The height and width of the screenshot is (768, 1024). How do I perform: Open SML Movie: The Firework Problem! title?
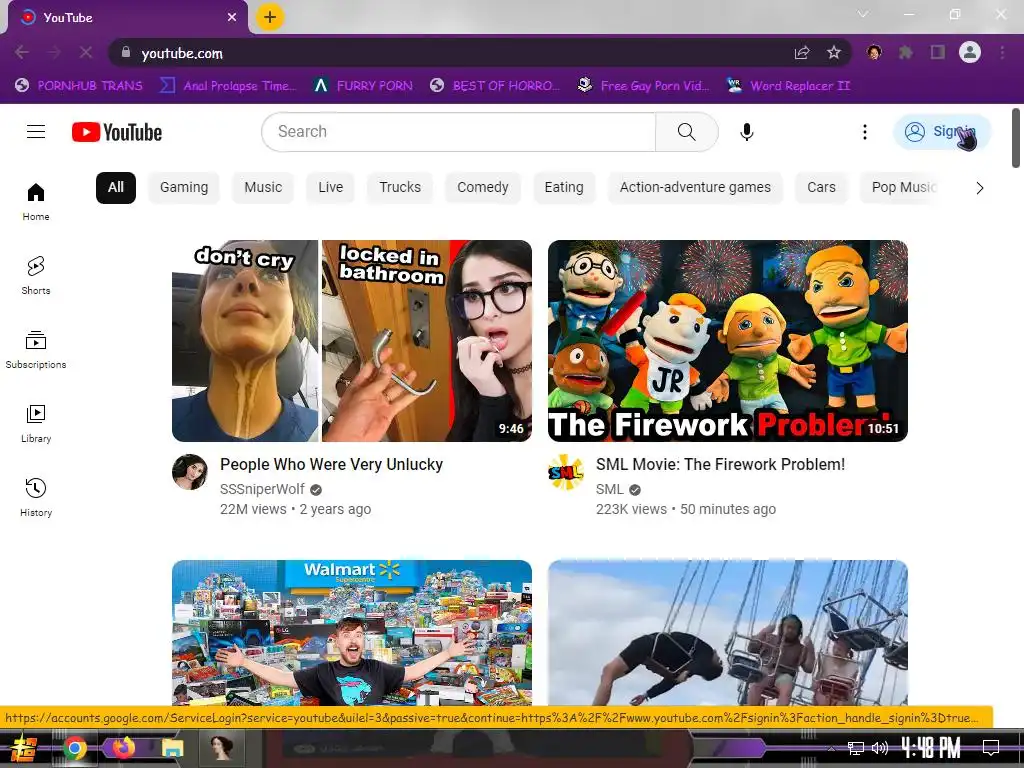pyautogui.click(x=720, y=464)
